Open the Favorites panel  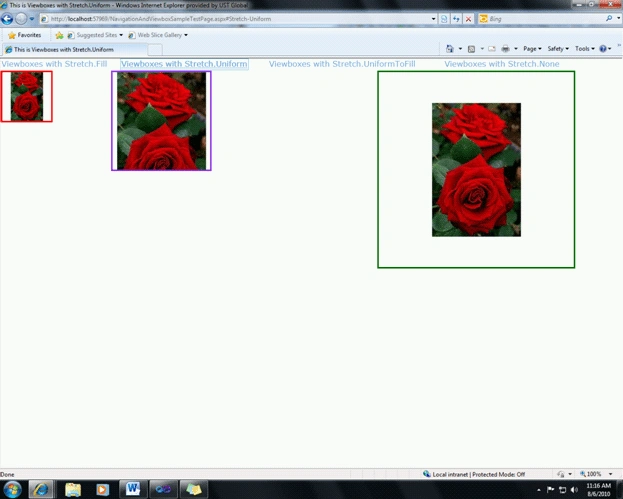[25, 35]
